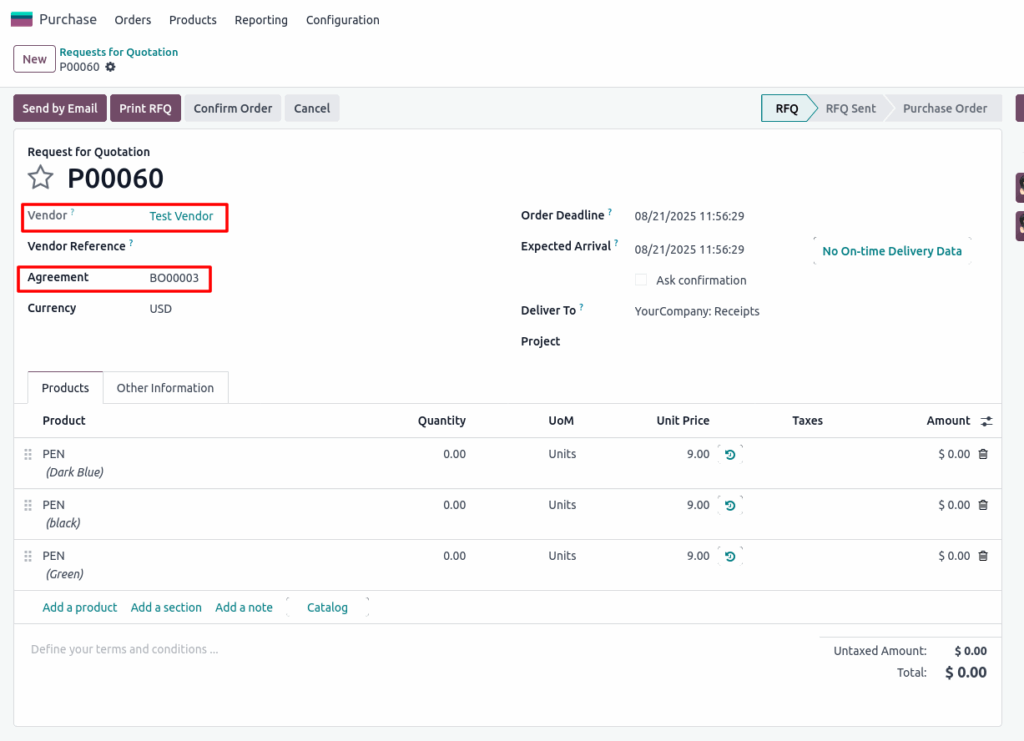1024x741 pixels.
Task: Click Add a product link
Action: coord(80,608)
